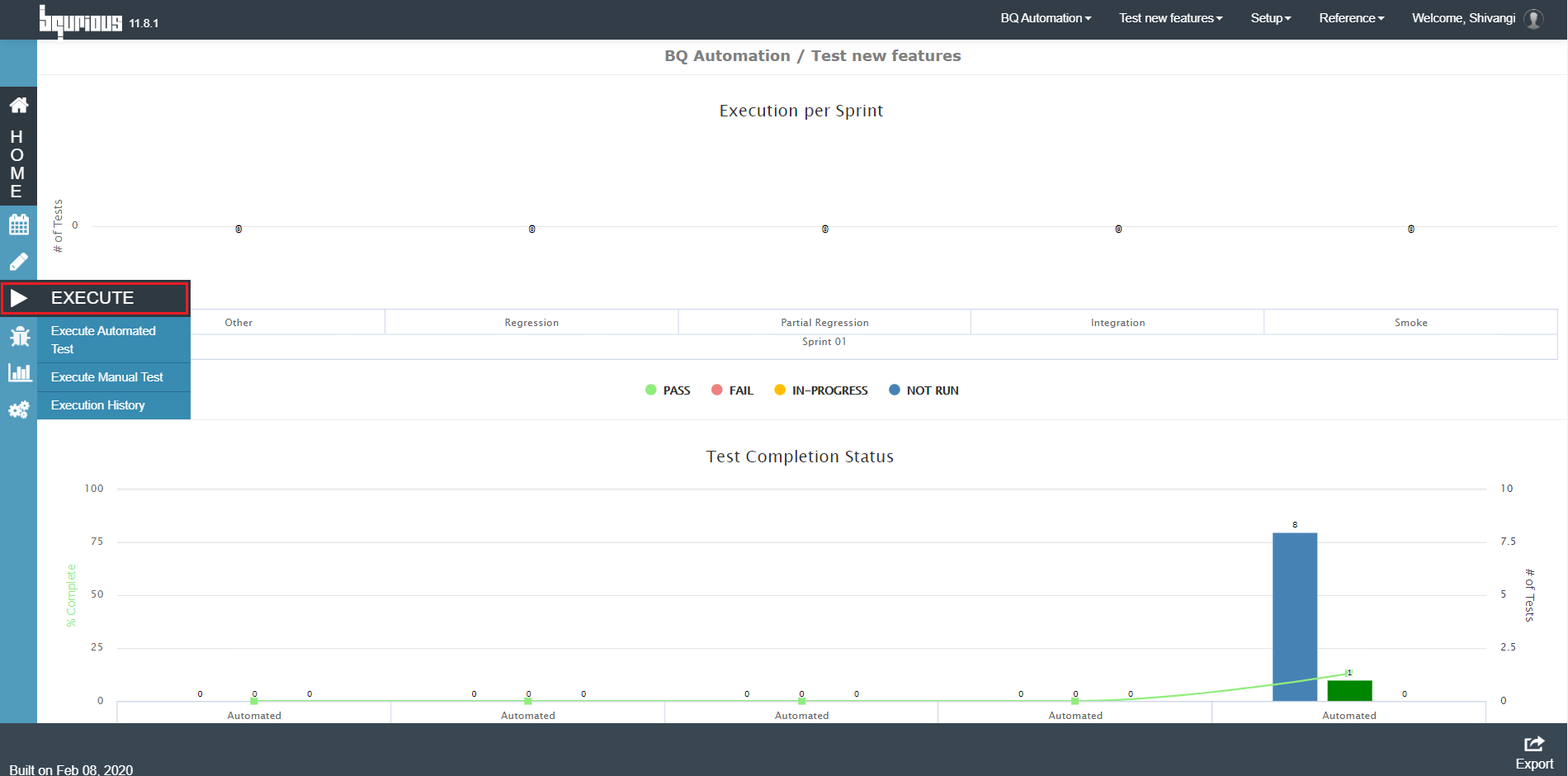This screenshot has height=776, width=1568.
Task: Click the Execute play arrow icon
Action: click(18, 298)
